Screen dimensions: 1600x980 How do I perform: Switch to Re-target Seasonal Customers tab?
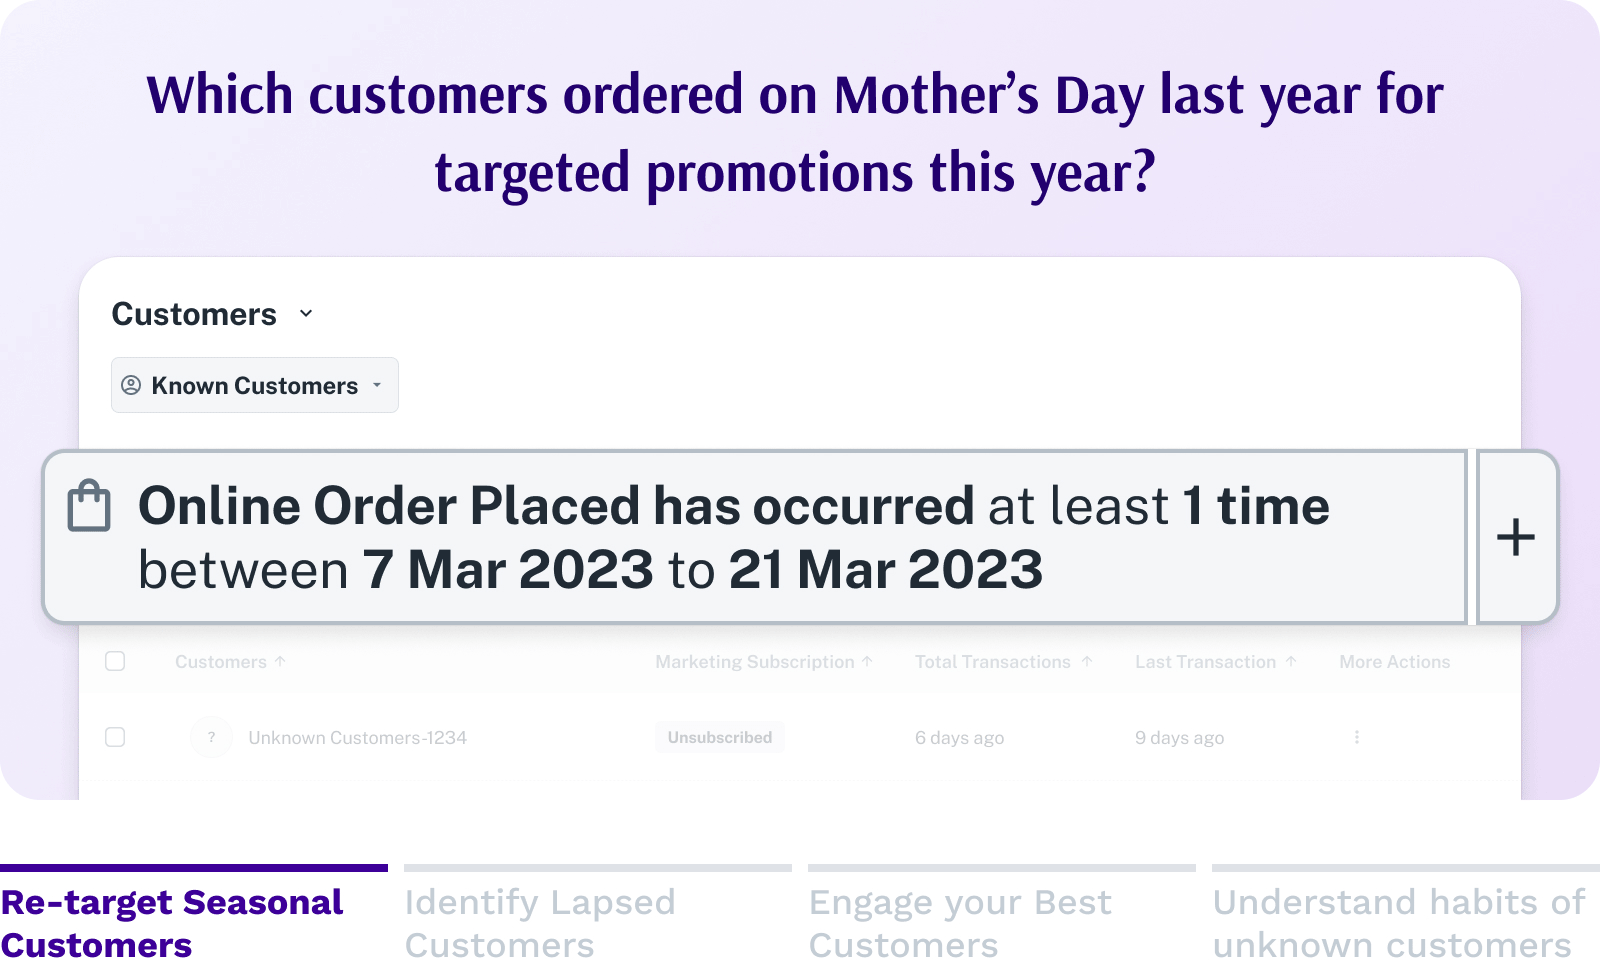(172, 922)
